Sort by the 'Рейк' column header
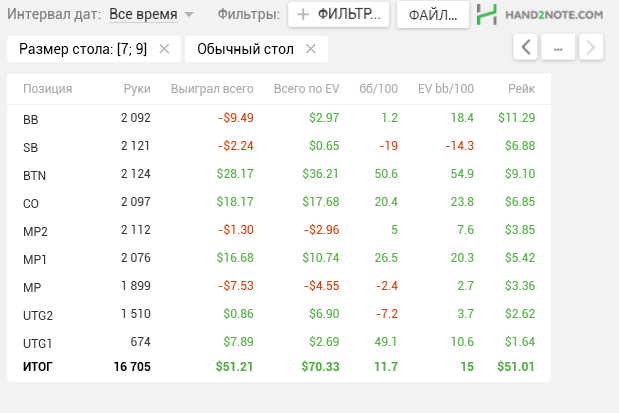This screenshot has height=413, width=619. click(521, 88)
